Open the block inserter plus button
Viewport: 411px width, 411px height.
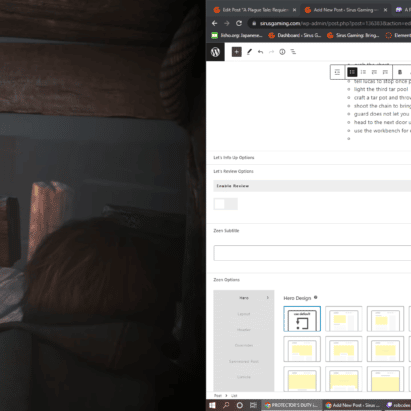click(x=237, y=52)
